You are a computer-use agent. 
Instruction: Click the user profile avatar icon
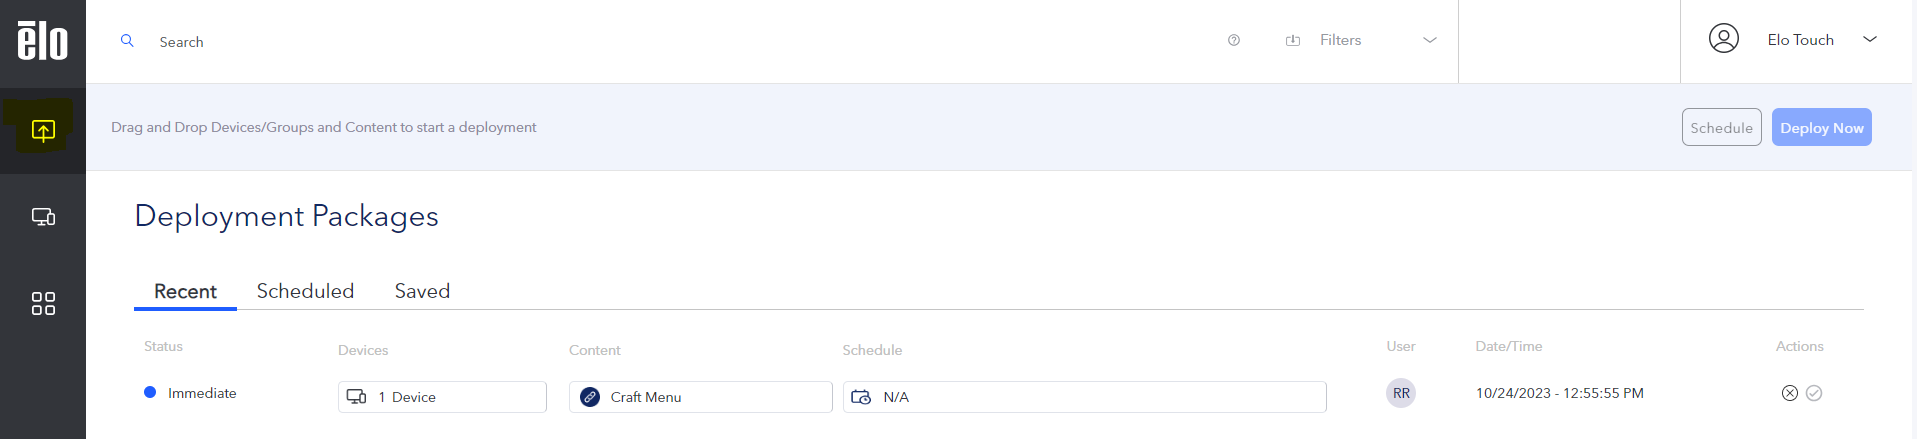pyautogui.click(x=1723, y=39)
